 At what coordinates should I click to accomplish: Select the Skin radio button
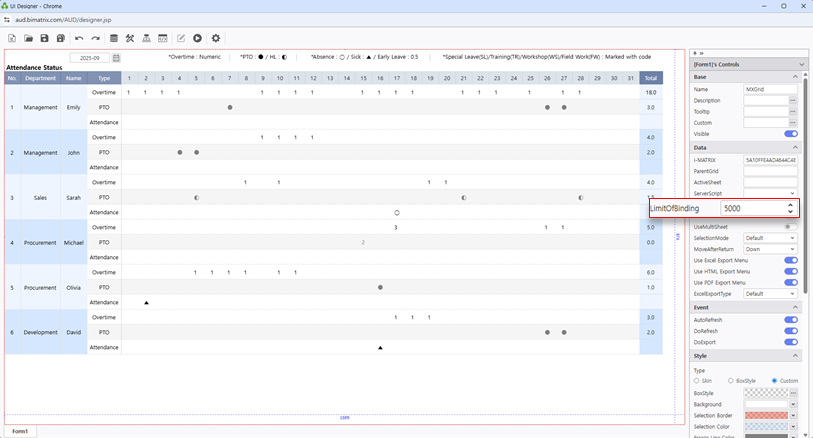tap(697, 381)
